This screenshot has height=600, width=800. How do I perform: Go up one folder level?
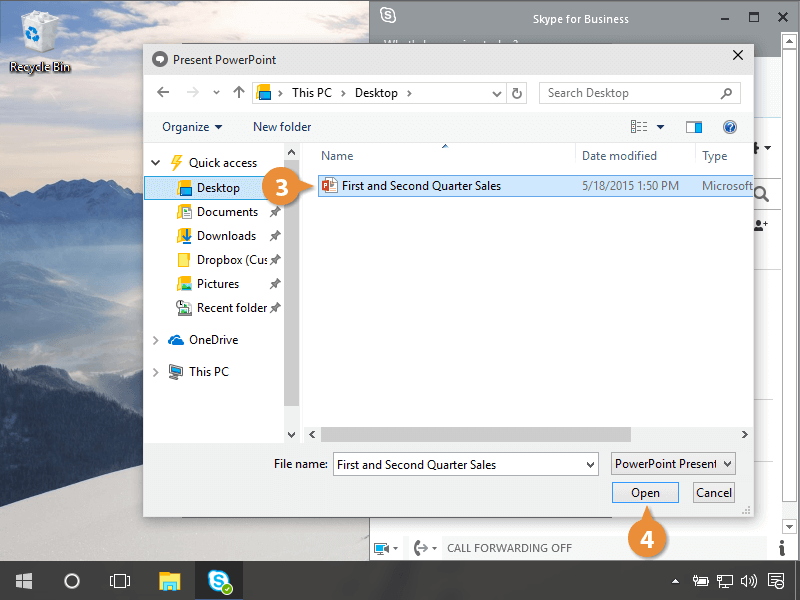coord(239,93)
